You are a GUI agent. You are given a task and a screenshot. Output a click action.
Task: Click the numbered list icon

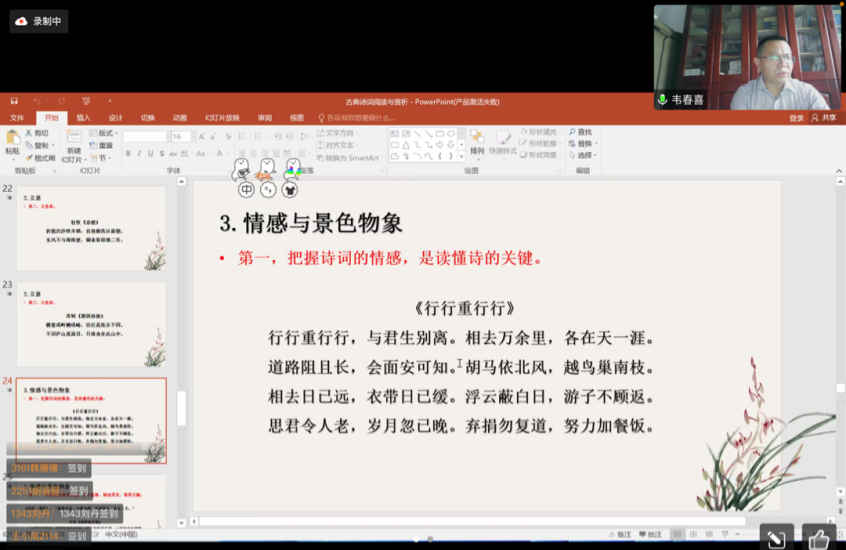click(258, 137)
